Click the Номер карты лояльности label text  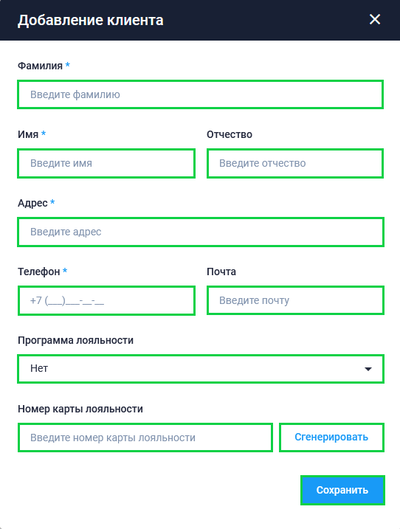pos(80,409)
